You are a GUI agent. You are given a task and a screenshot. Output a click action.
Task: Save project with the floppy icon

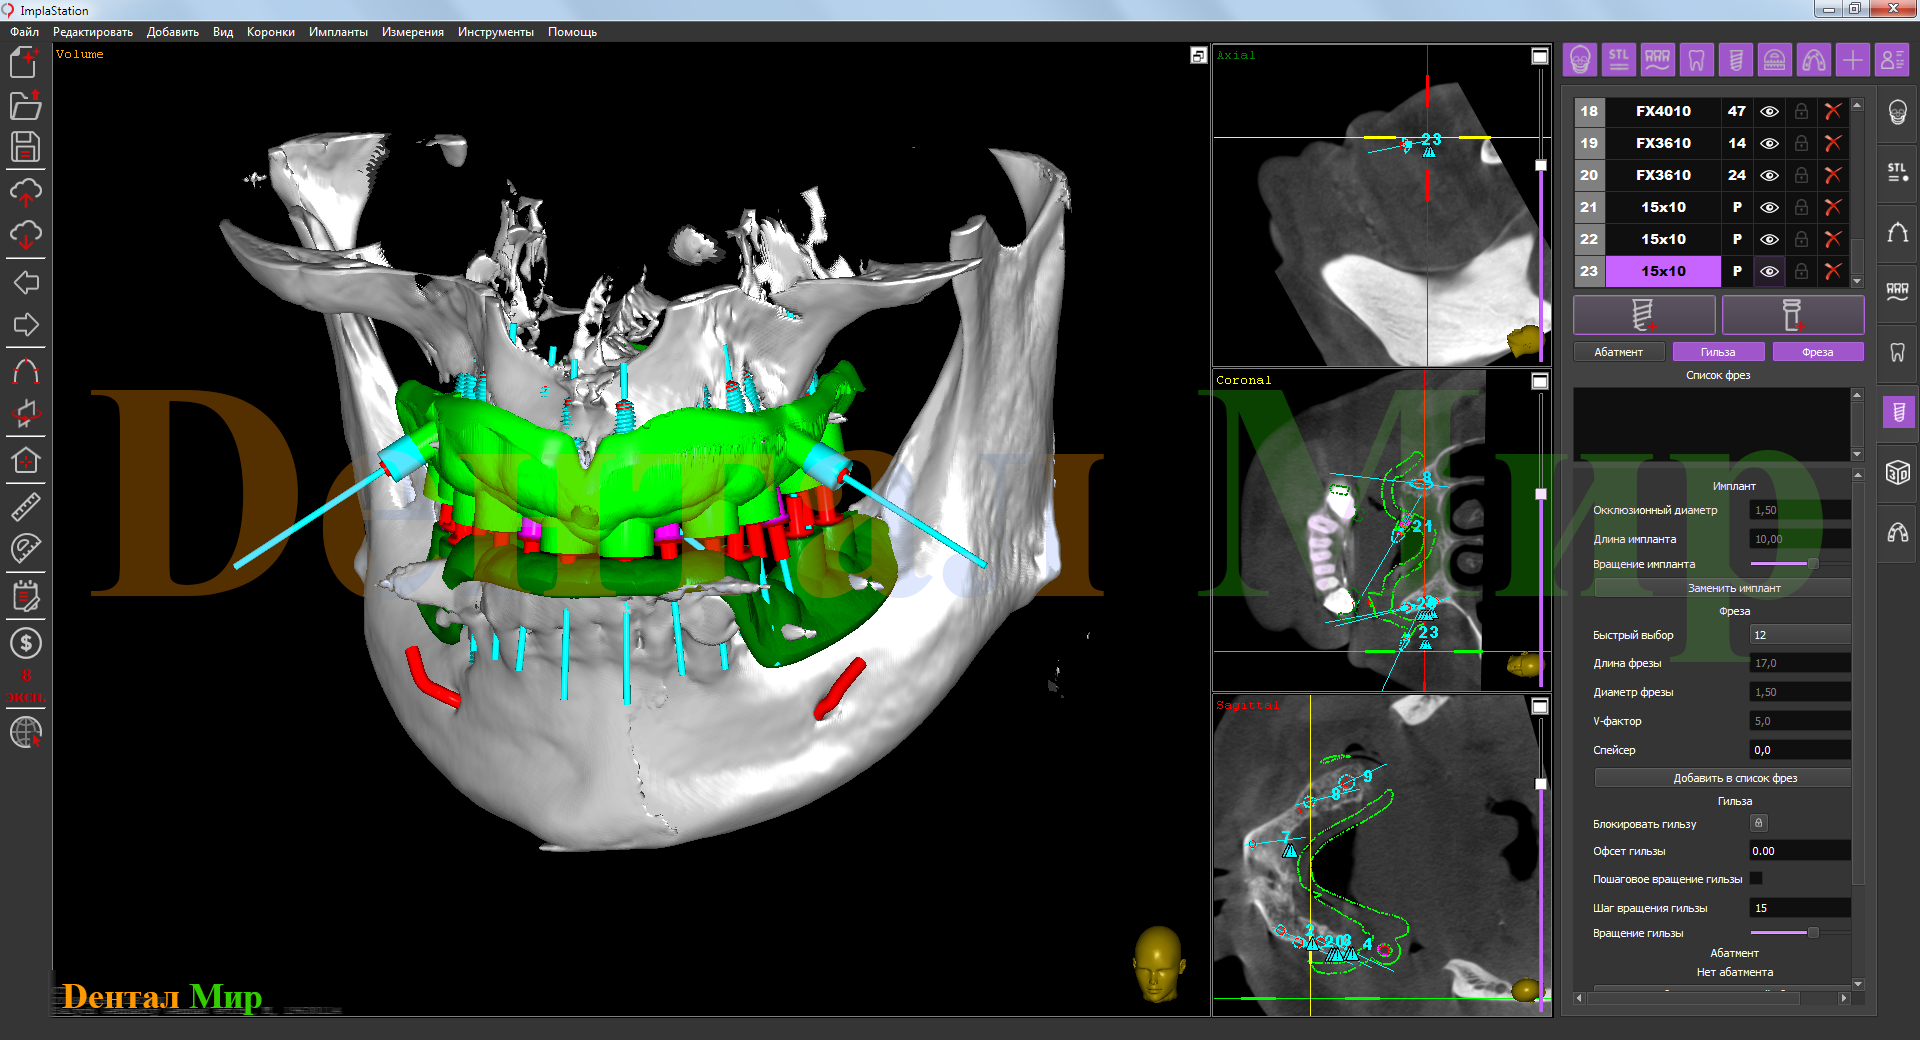click(x=25, y=147)
